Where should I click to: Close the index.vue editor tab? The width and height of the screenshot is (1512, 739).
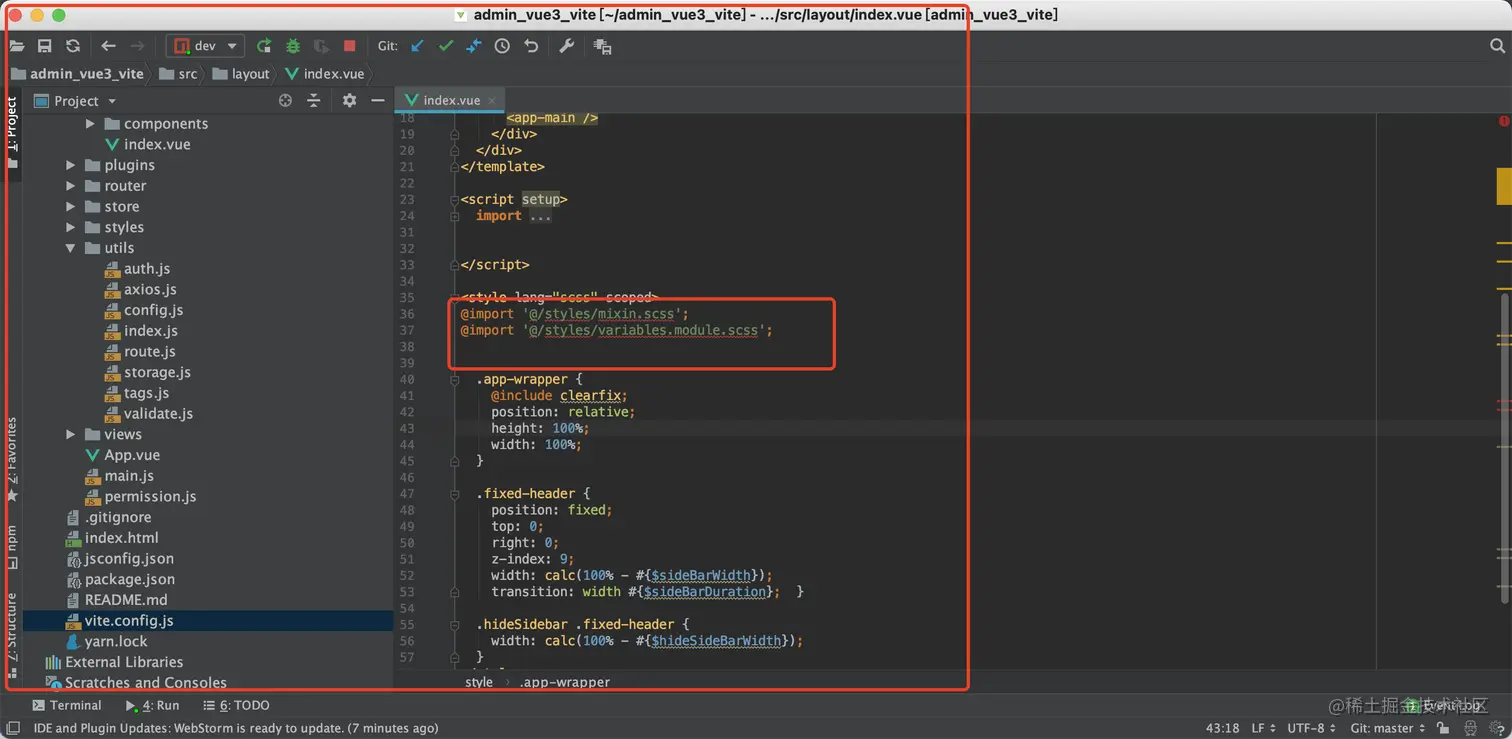[493, 100]
